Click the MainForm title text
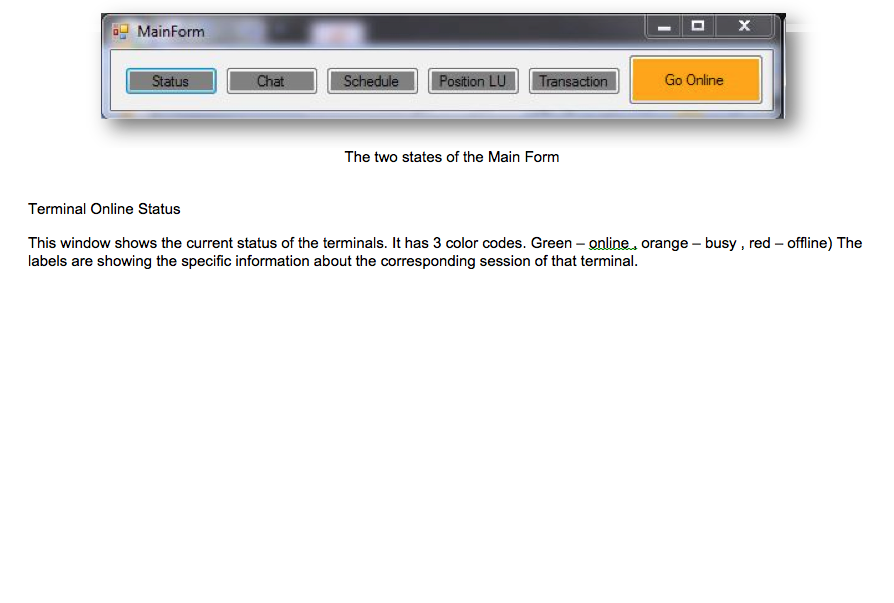The width and height of the screenshot is (894, 603). [x=171, y=31]
